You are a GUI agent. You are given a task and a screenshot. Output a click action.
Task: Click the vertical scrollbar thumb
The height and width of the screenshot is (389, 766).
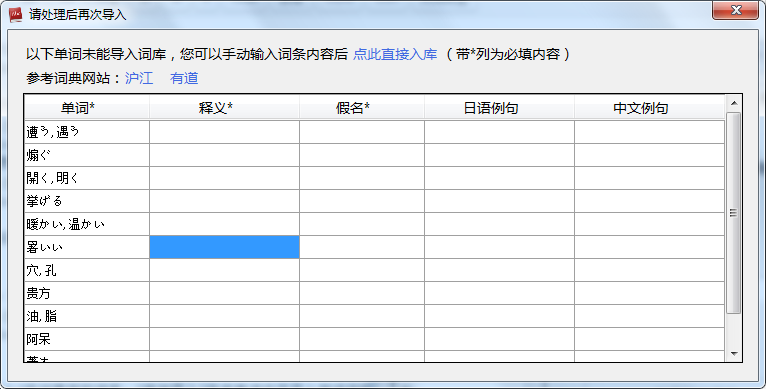733,213
